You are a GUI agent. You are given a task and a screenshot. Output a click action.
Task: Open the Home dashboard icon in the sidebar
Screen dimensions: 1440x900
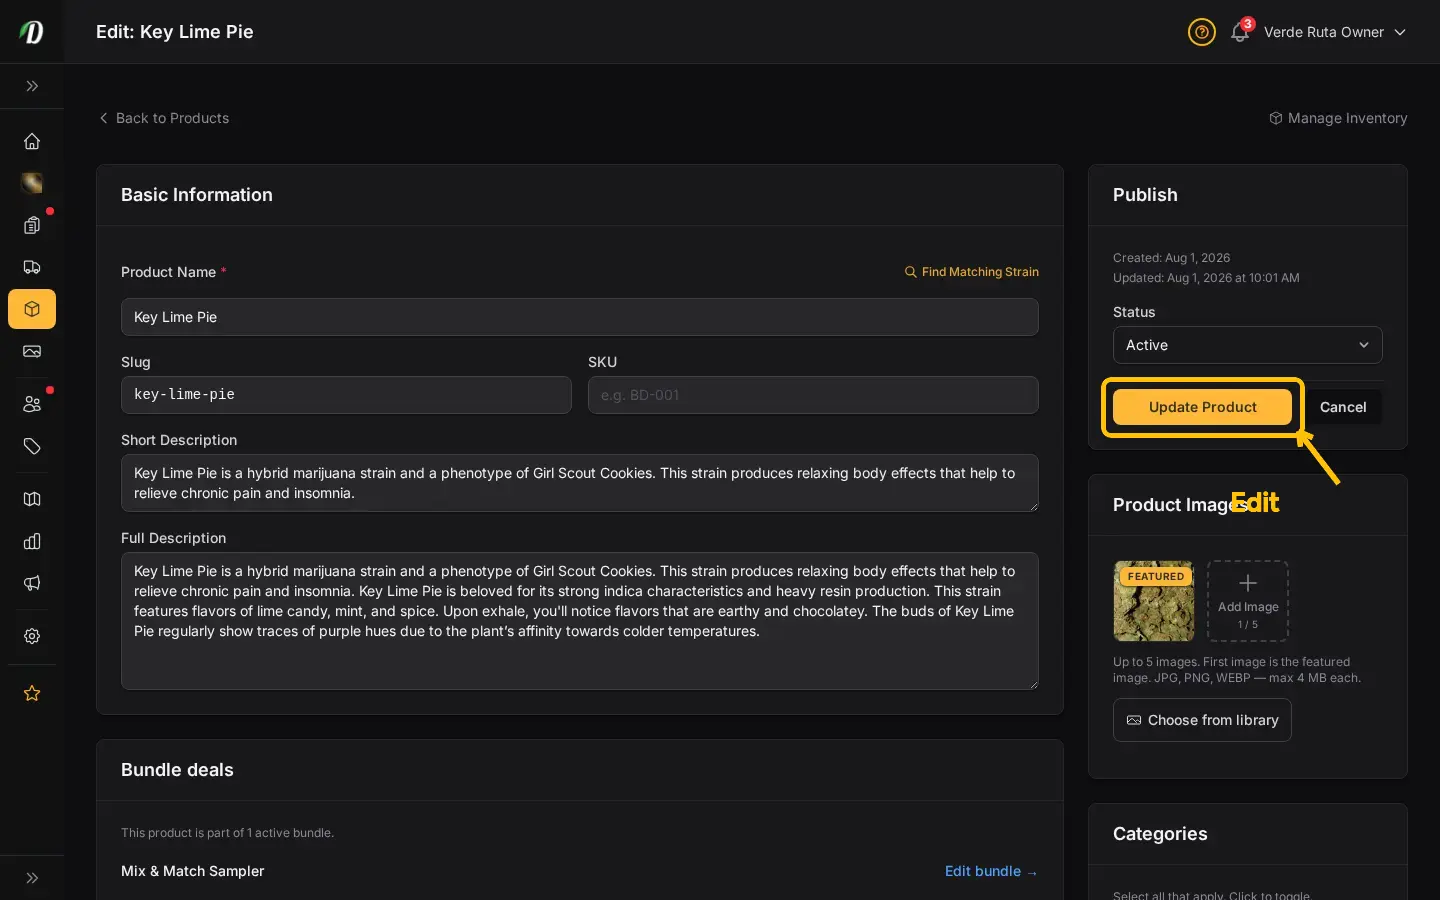point(32,141)
